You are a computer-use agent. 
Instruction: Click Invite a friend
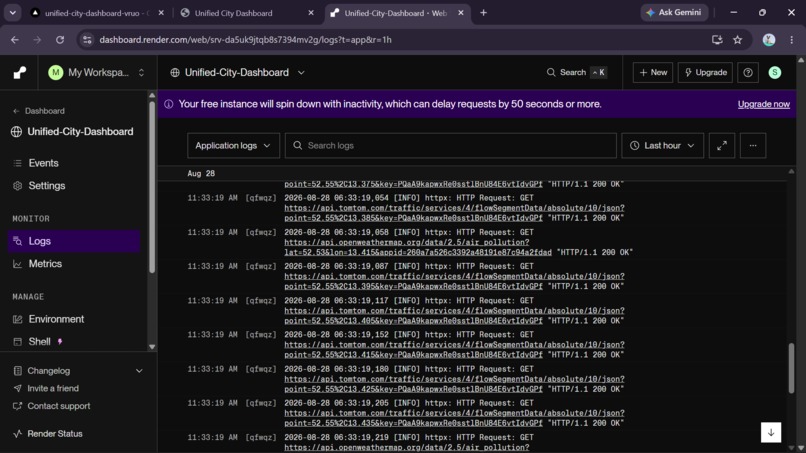pyautogui.click(x=53, y=388)
